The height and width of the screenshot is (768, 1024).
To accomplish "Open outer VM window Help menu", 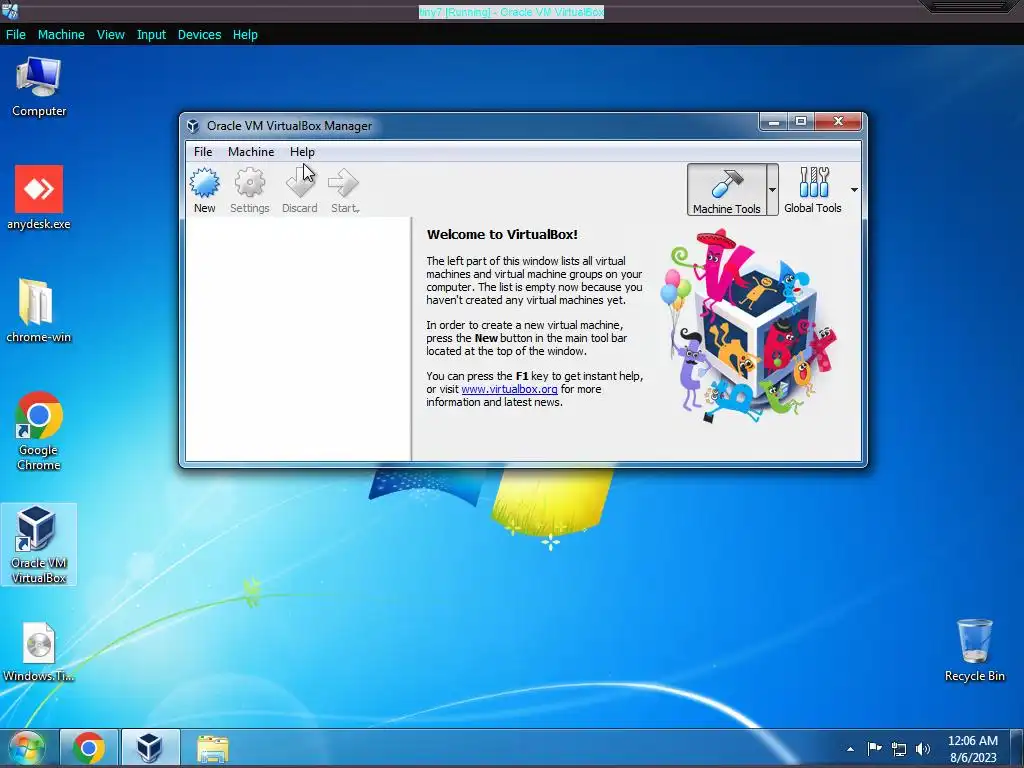I will pyautogui.click(x=245, y=35).
